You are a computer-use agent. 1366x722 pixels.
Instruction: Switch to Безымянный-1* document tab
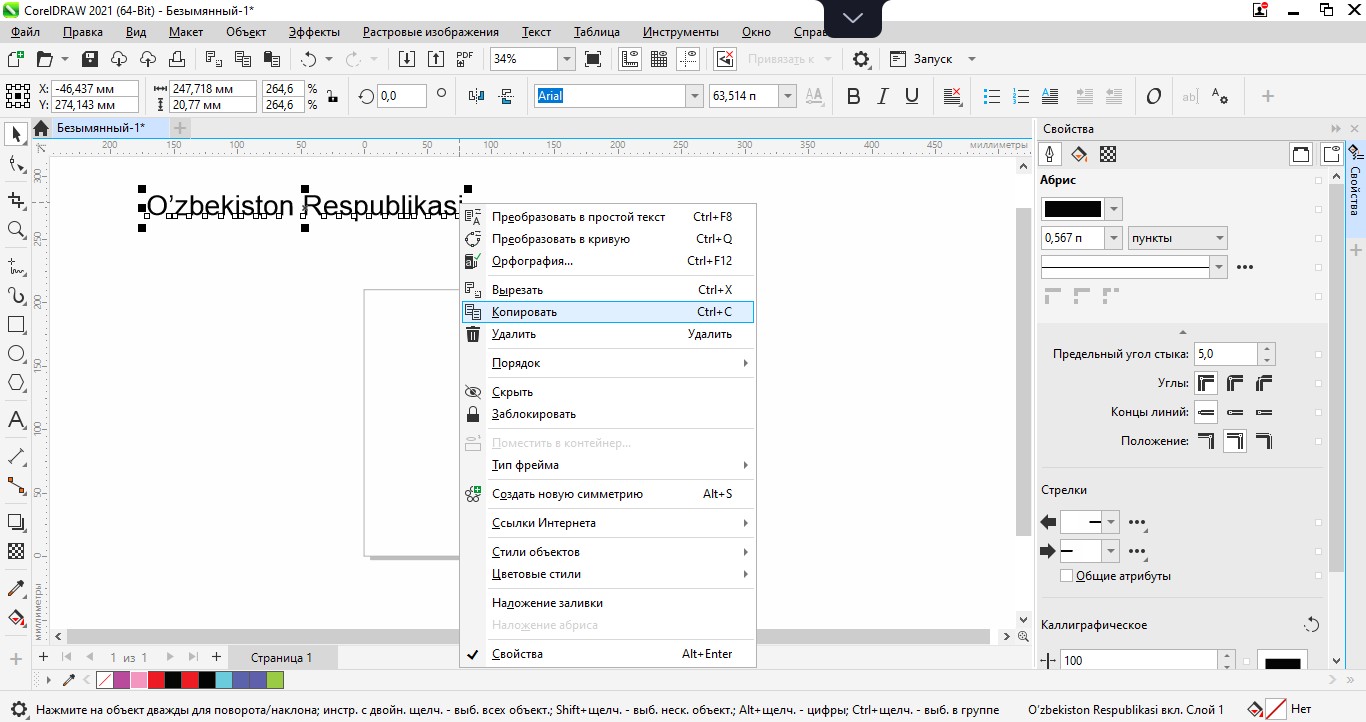(100, 128)
